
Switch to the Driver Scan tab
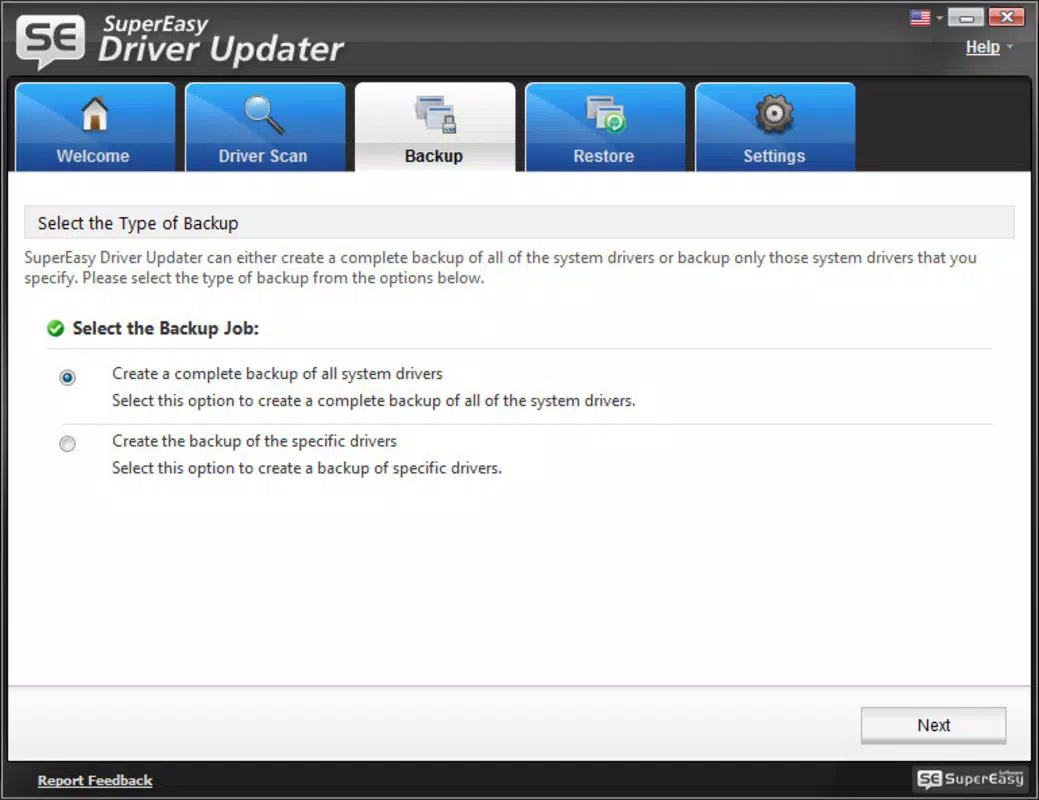click(265, 127)
